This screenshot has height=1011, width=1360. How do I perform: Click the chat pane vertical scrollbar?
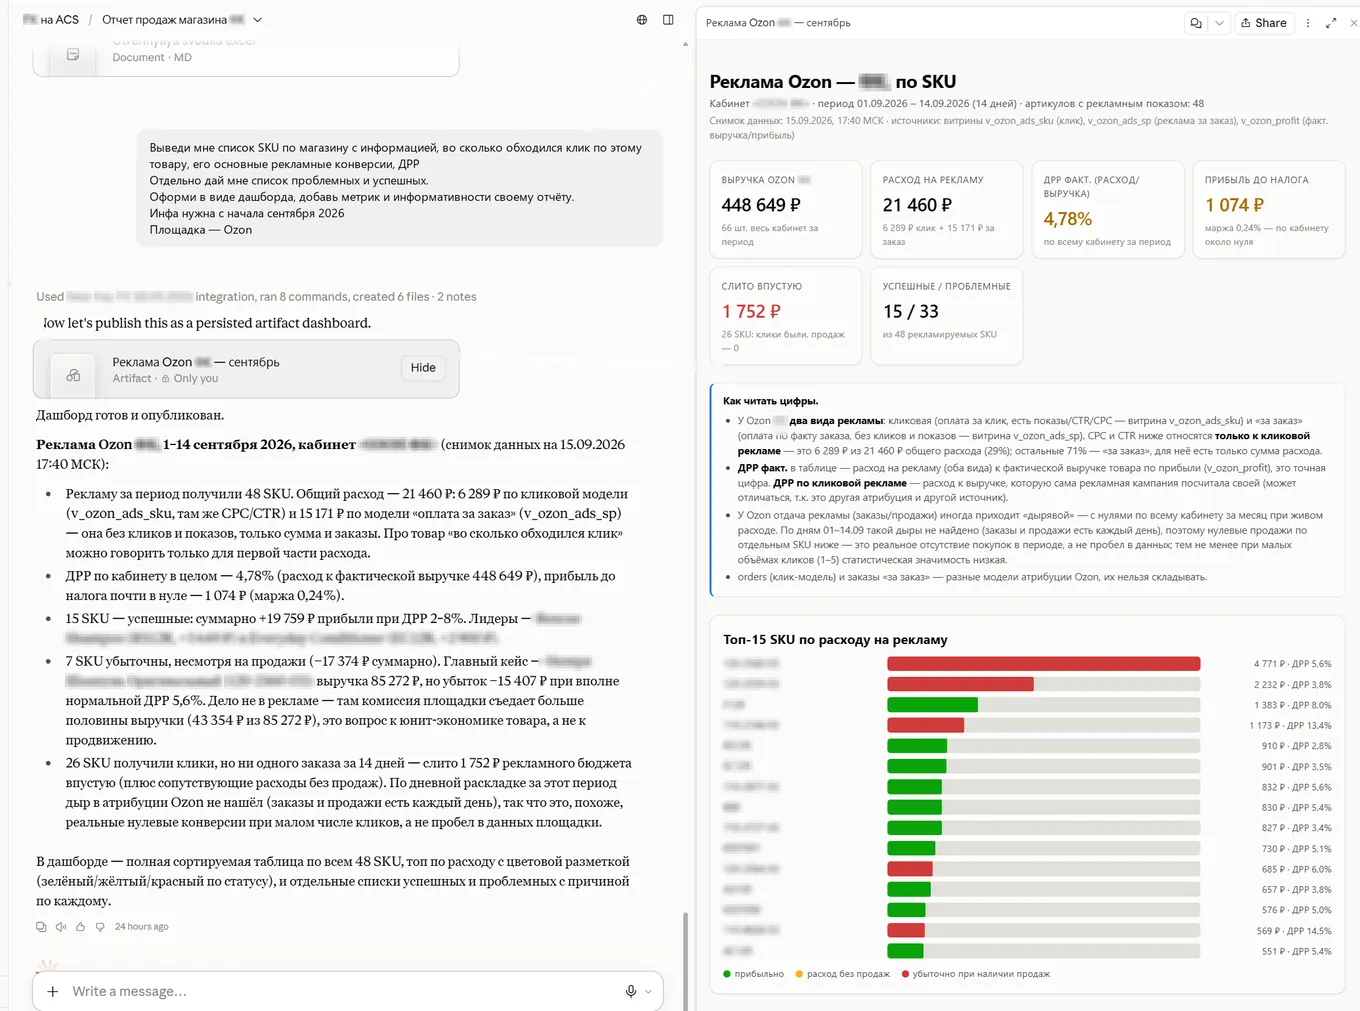(x=685, y=960)
